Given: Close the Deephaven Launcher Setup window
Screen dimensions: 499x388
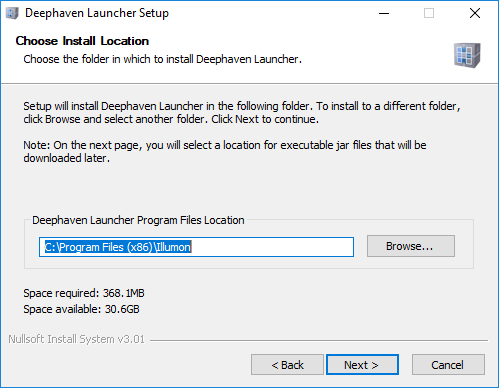Looking at the screenshot, I should pyautogui.click(x=475, y=13).
